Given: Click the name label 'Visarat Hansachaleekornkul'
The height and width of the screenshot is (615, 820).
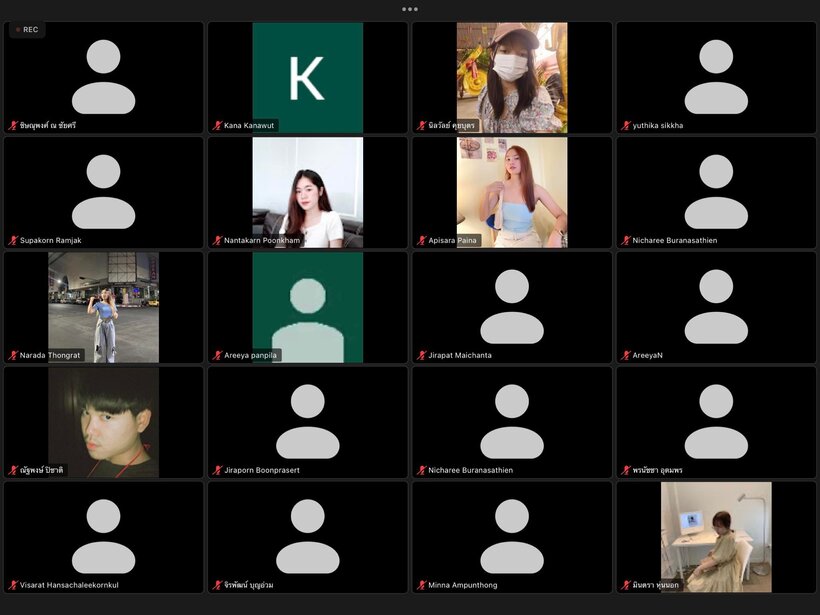Looking at the screenshot, I should pyautogui.click(x=69, y=585).
